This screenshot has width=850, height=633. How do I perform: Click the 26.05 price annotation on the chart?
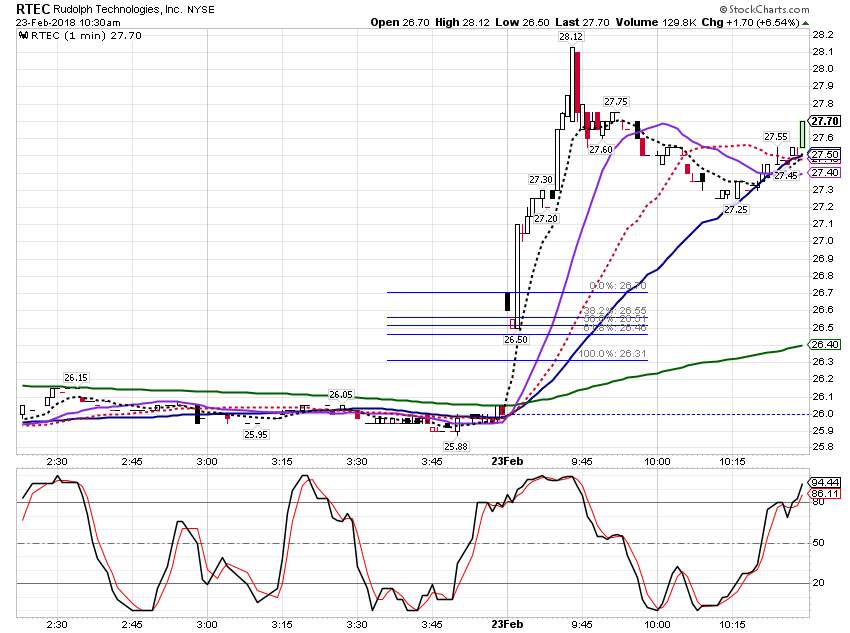(340, 395)
